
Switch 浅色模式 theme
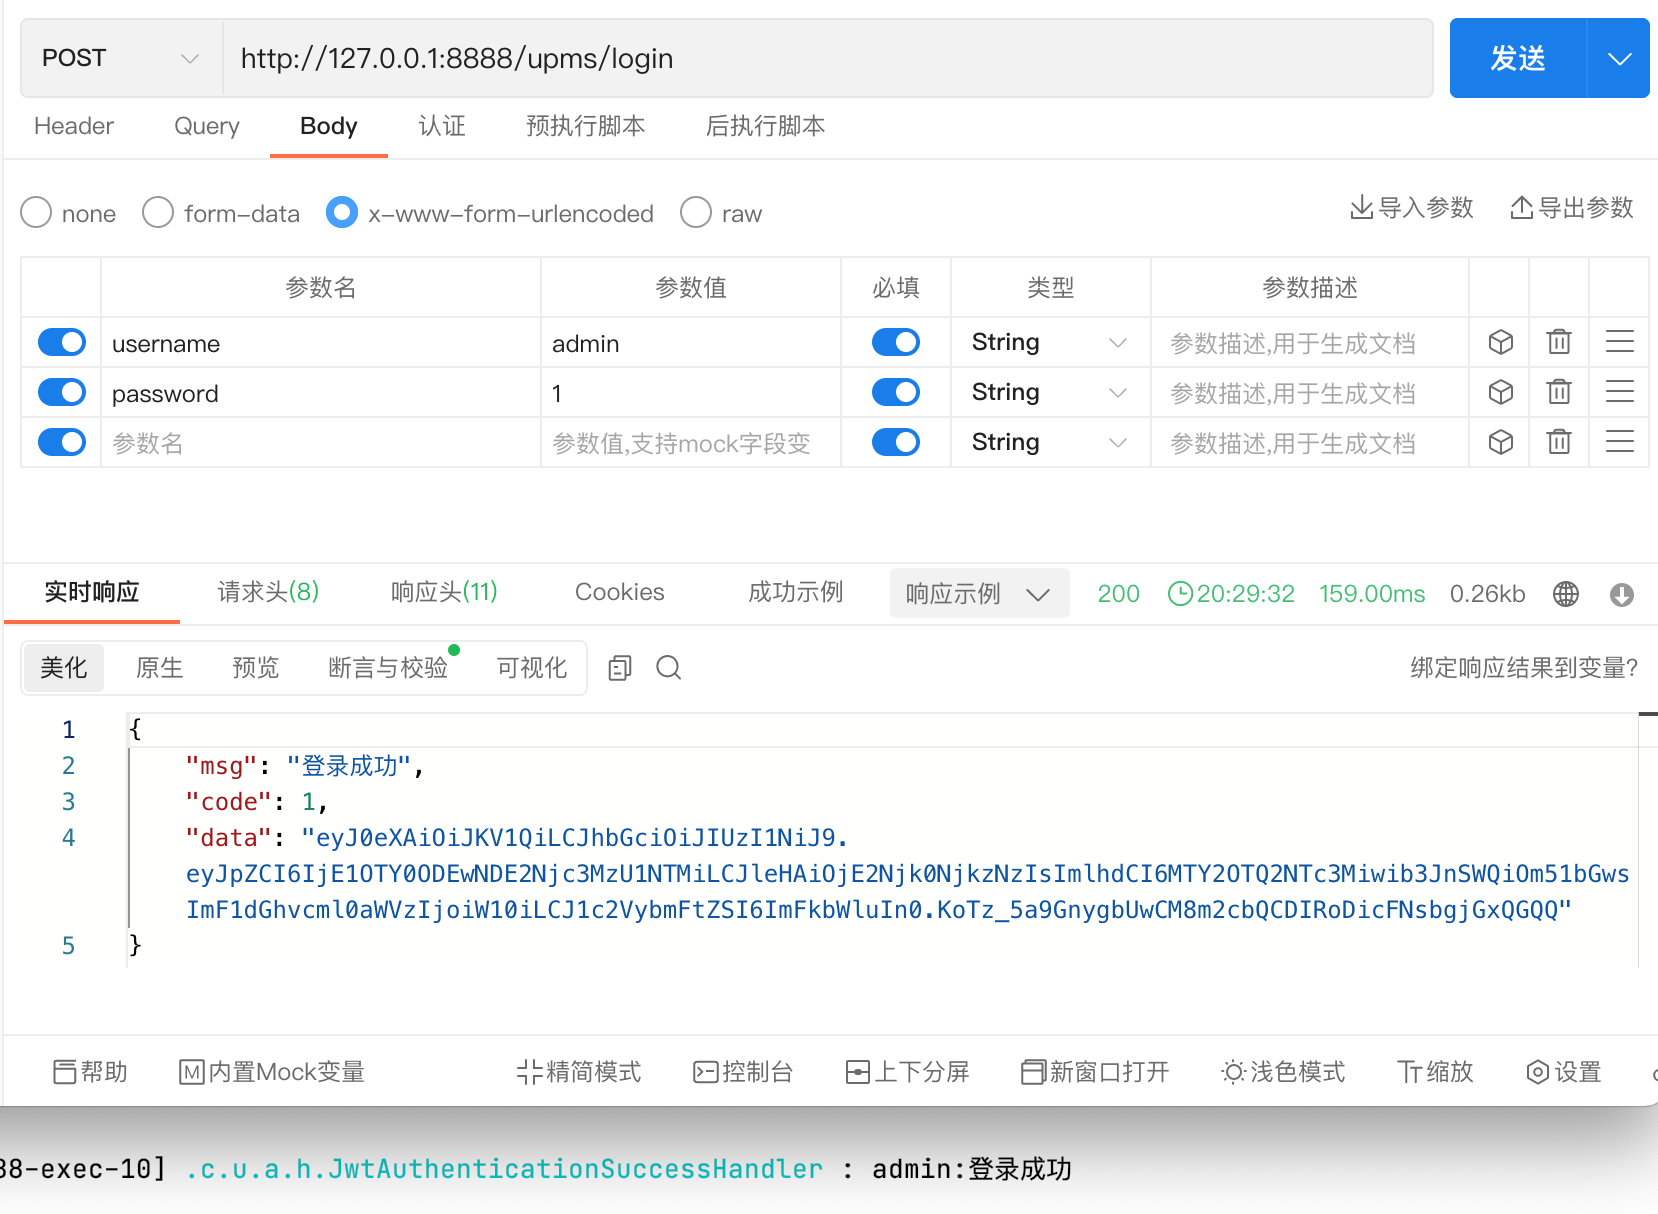(1283, 1072)
